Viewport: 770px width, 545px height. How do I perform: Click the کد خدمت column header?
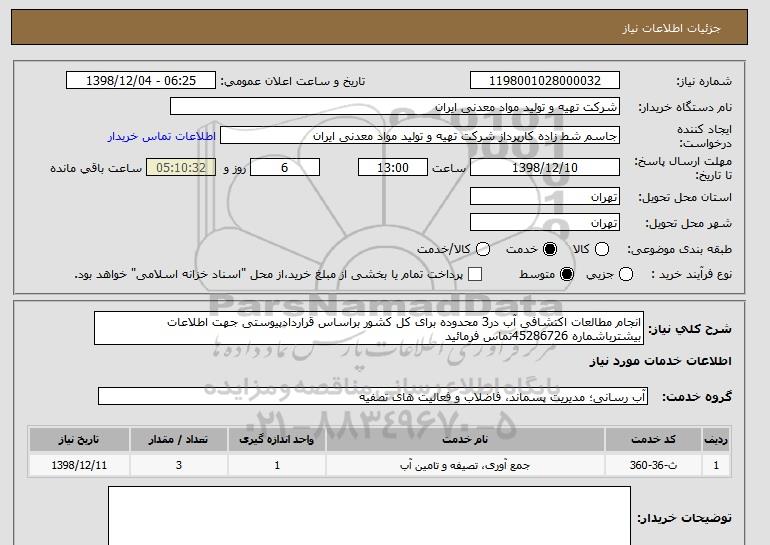(653, 439)
